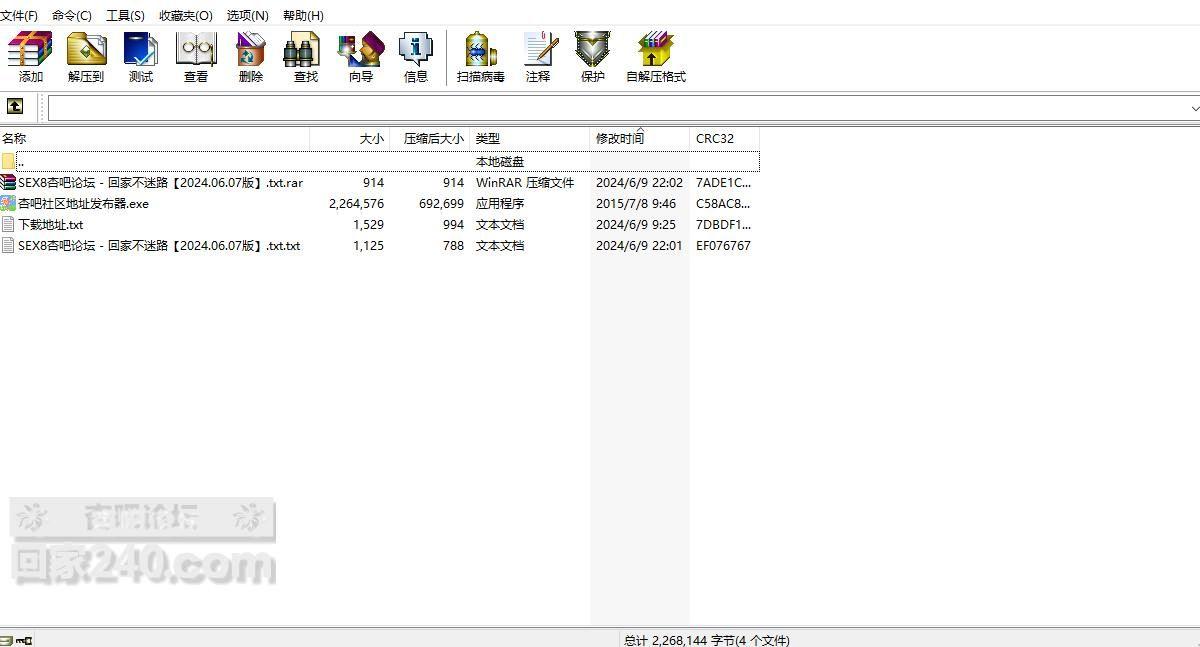Click the 本地磁盘 type cell

click(x=500, y=161)
